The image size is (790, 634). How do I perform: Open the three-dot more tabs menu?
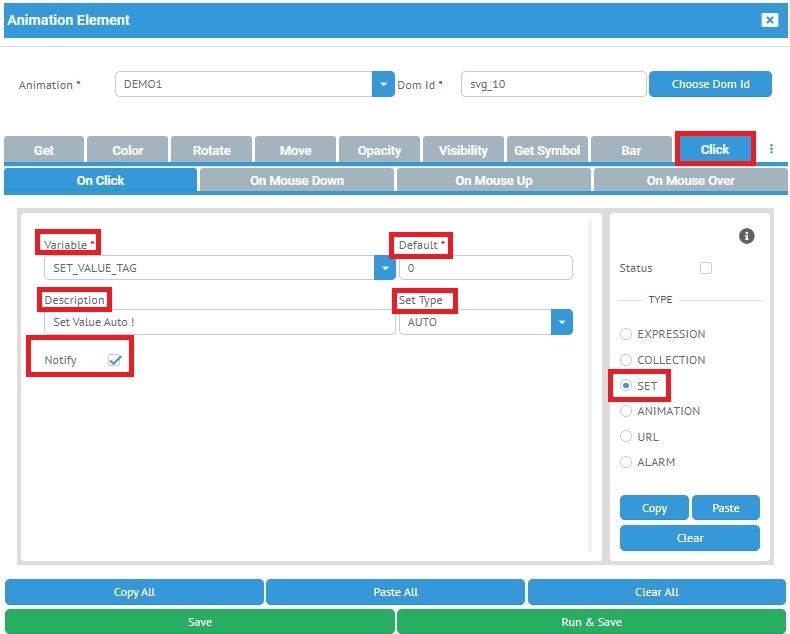point(771,149)
